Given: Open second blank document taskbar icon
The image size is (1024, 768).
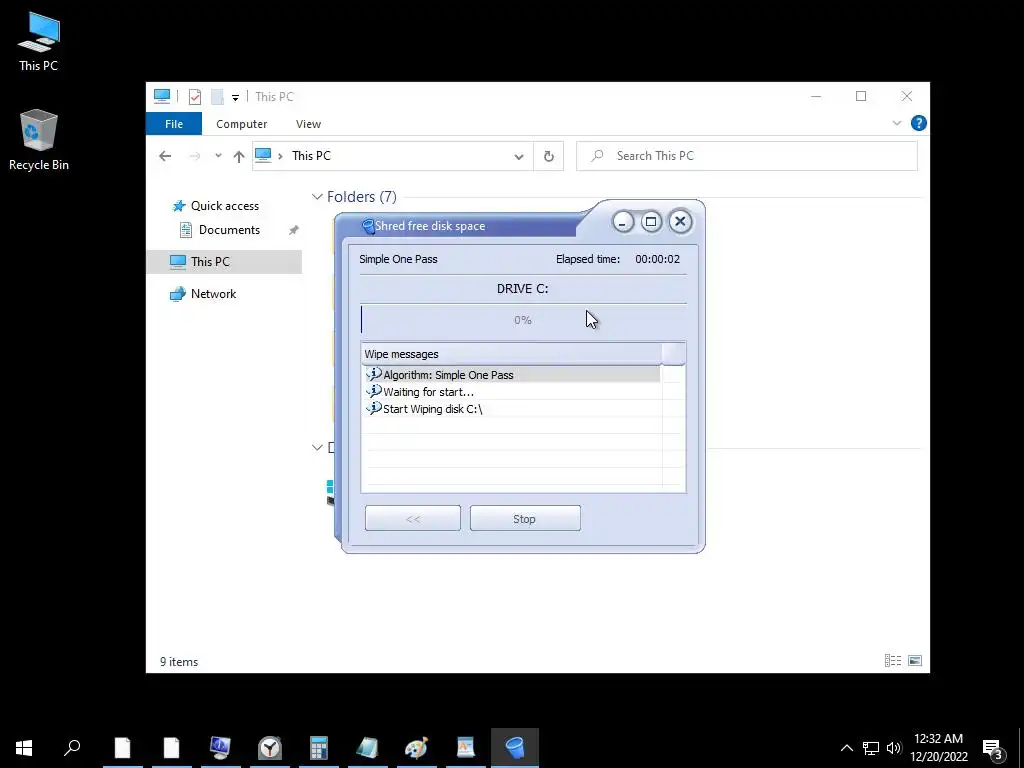Looking at the screenshot, I should coord(171,748).
